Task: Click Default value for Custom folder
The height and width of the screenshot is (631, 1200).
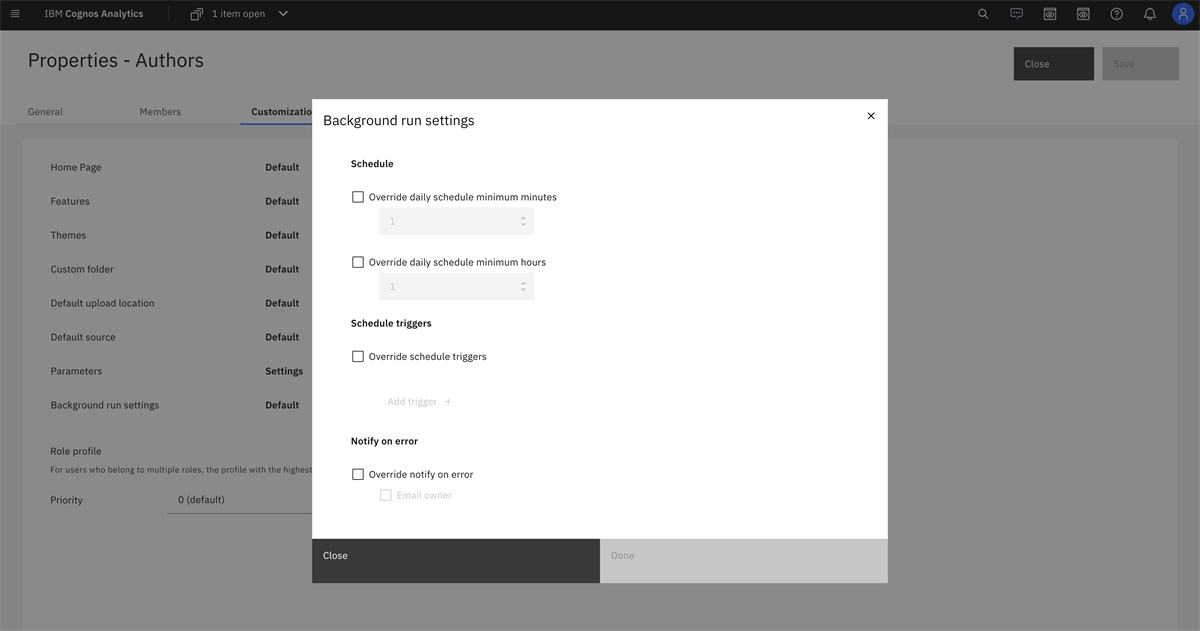Action: (x=282, y=270)
